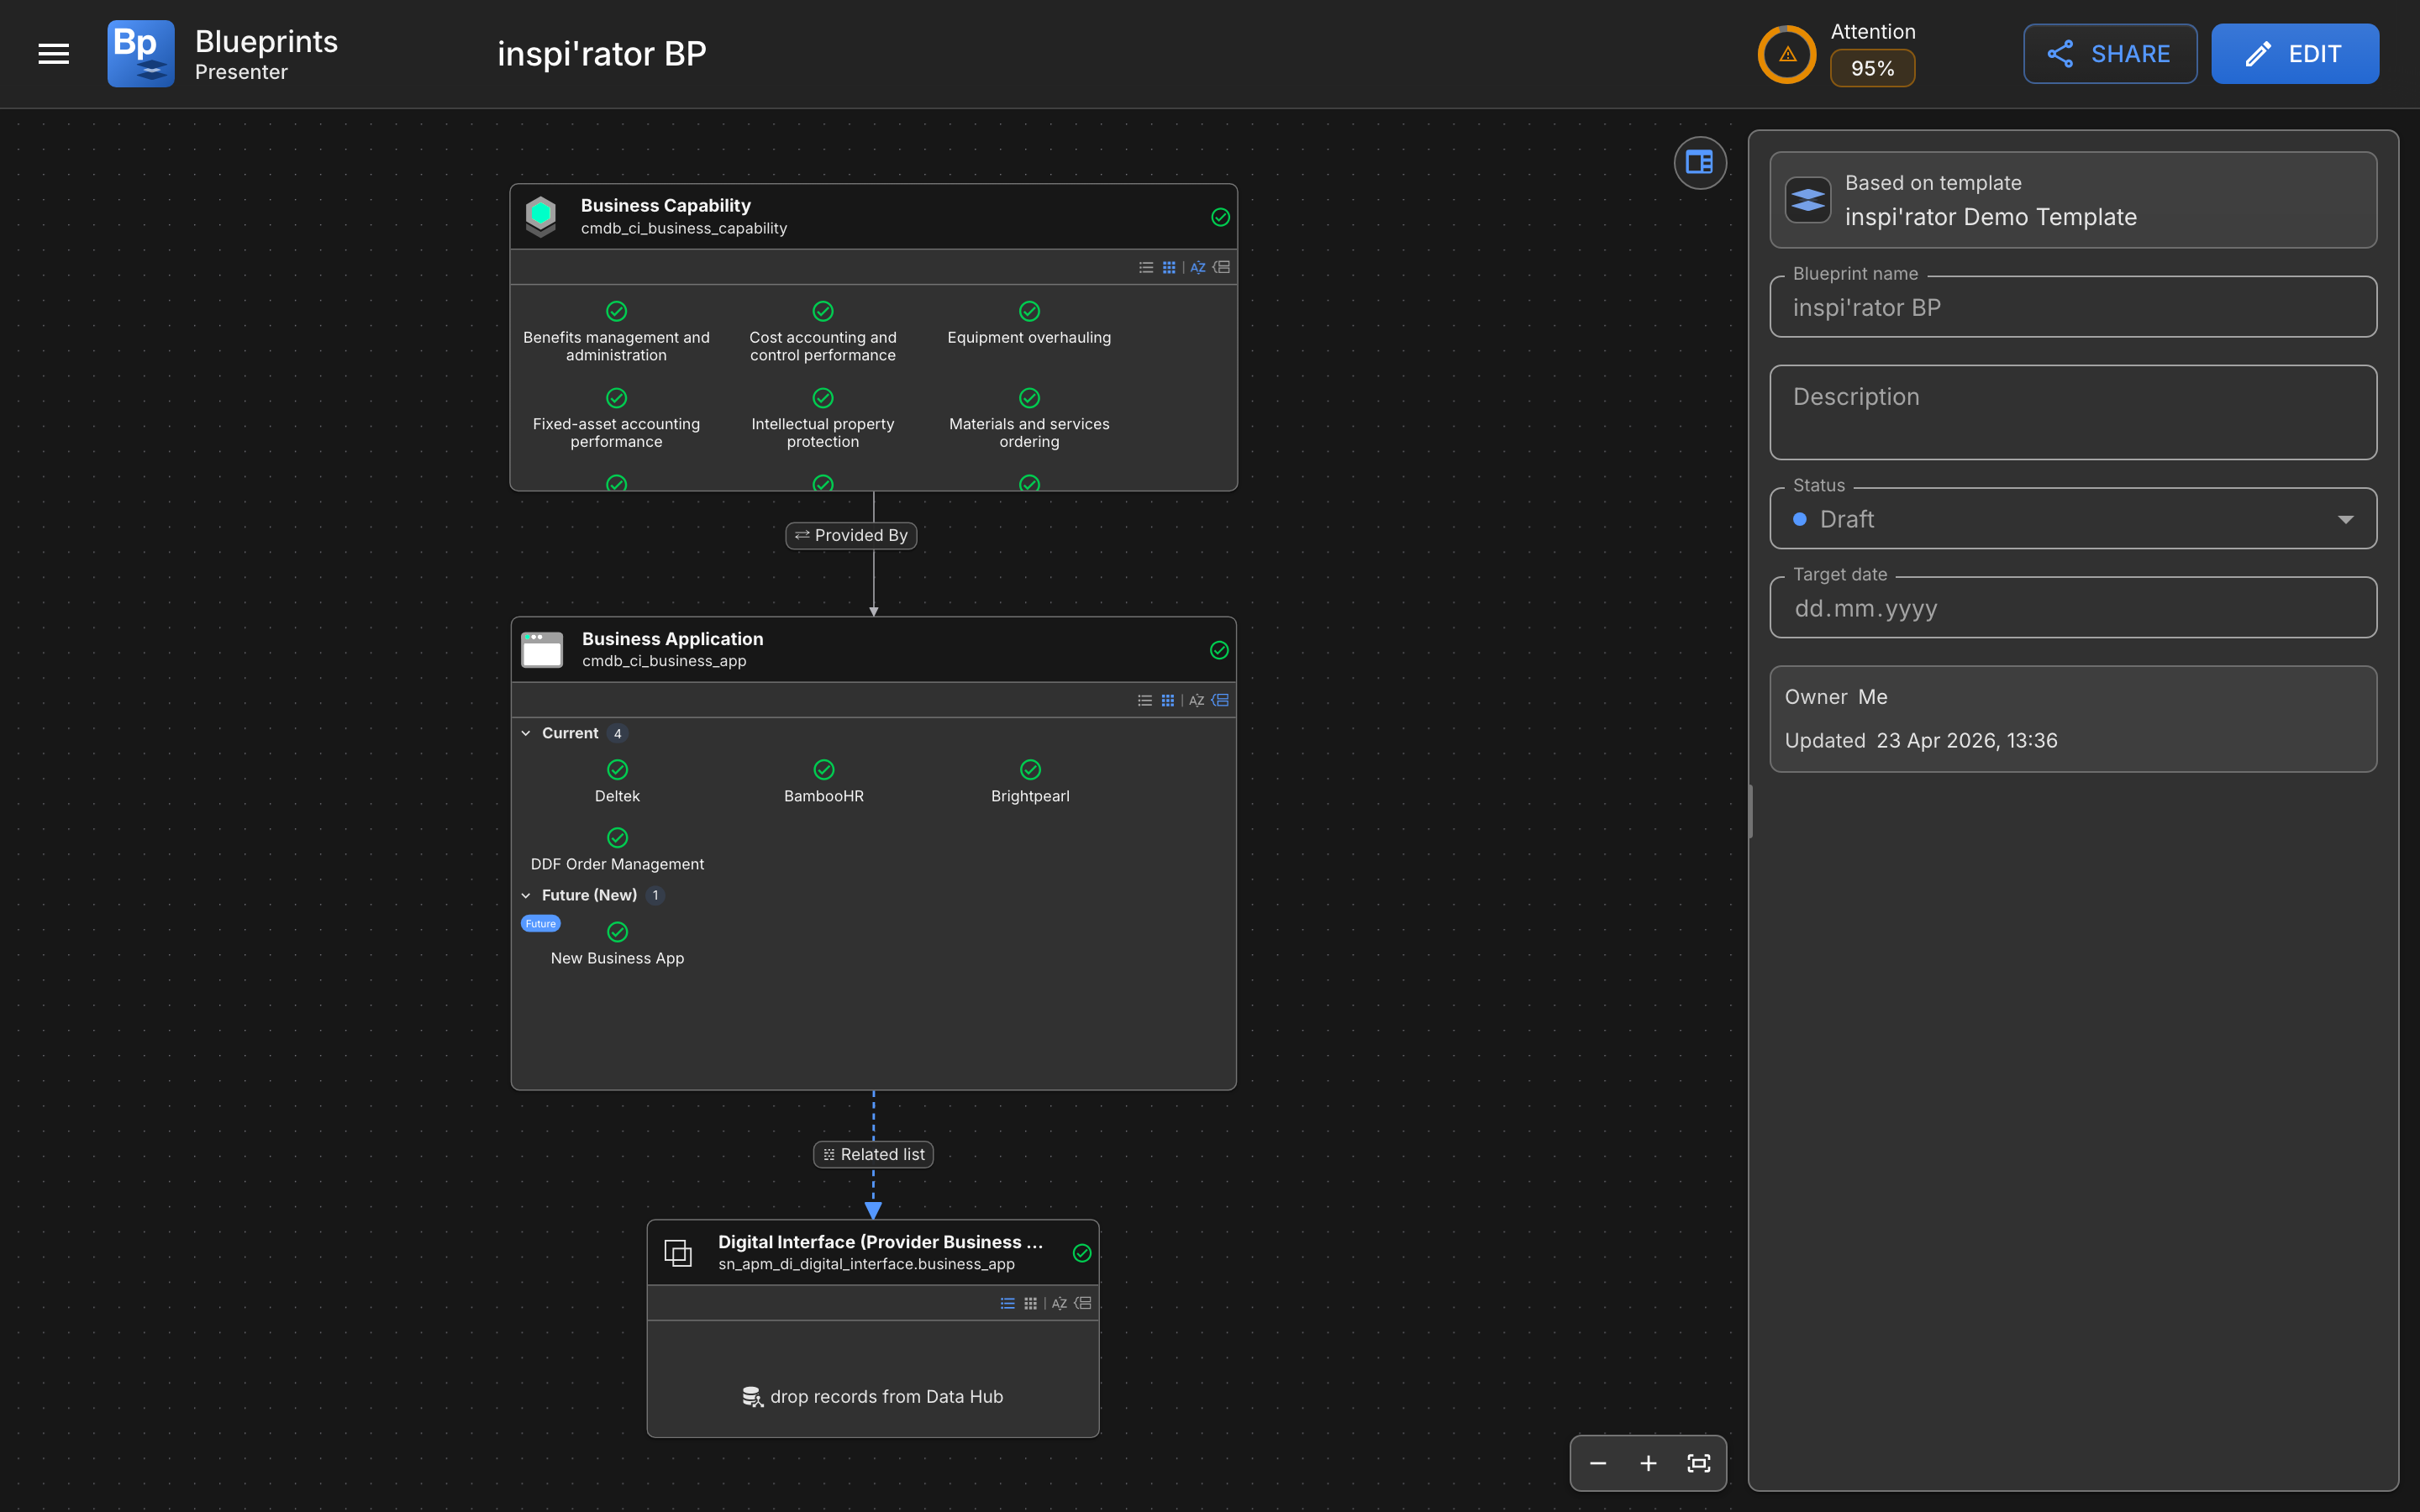Open the Status Draft dropdown

pyautogui.click(x=2073, y=519)
